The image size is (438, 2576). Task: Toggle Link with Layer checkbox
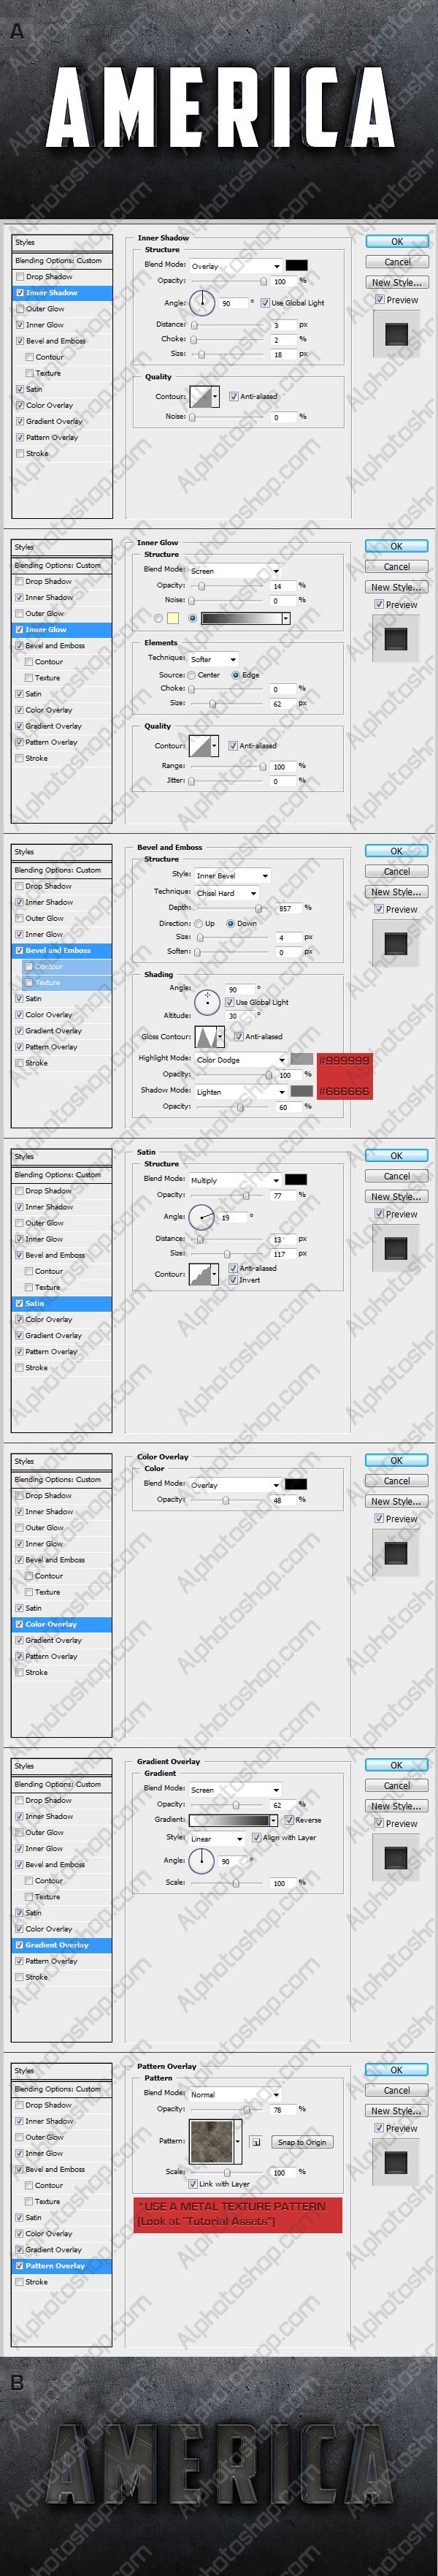[193, 2184]
